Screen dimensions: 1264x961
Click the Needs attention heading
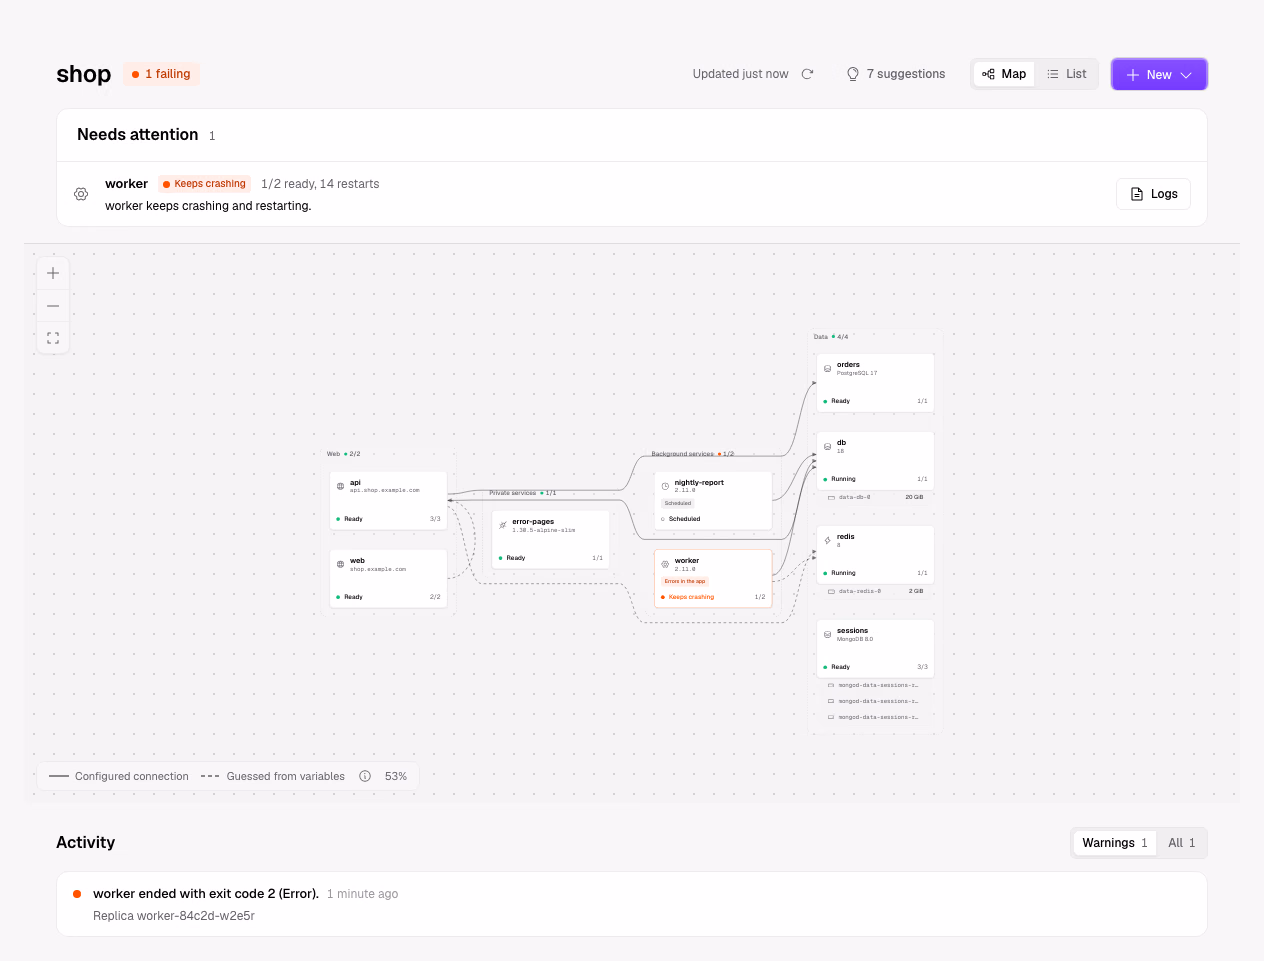(x=137, y=134)
